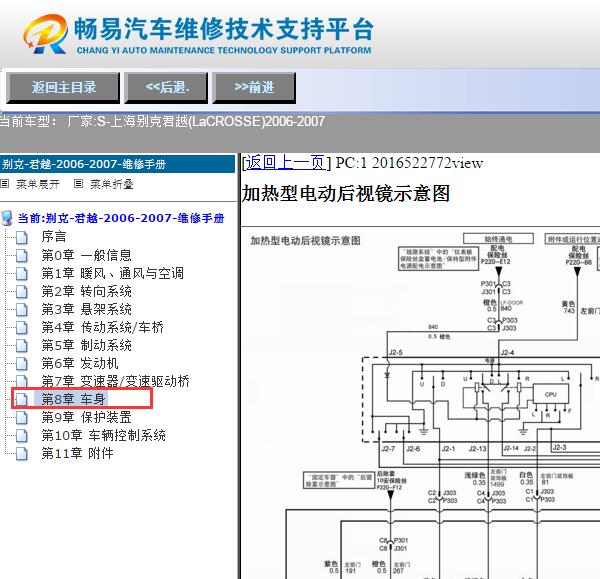
Task: Open 第1章 暖风、通风与空调
Action: (112, 273)
